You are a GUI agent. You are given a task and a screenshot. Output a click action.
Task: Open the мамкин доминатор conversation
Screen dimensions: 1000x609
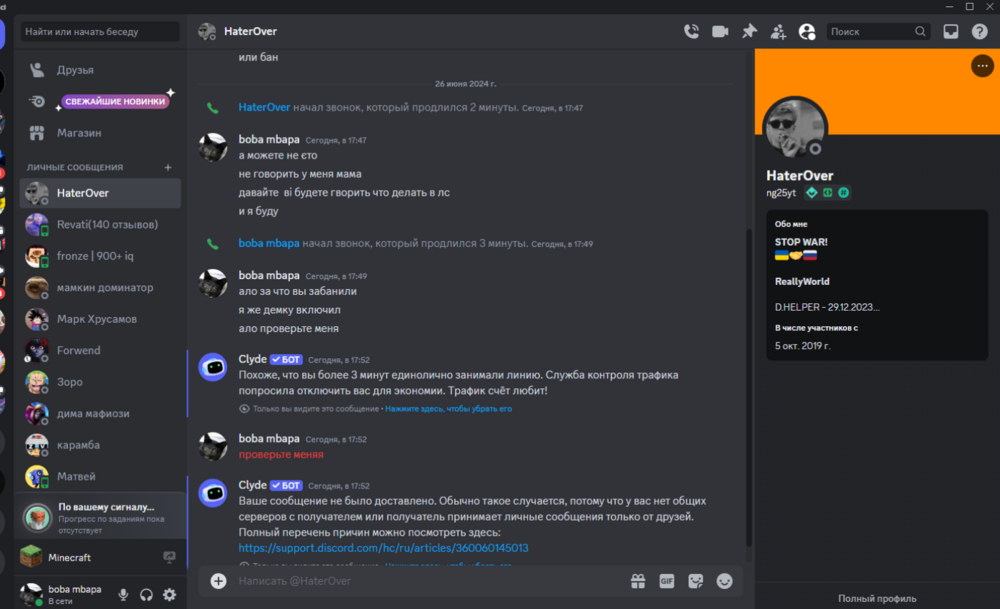[x=100, y=288]
